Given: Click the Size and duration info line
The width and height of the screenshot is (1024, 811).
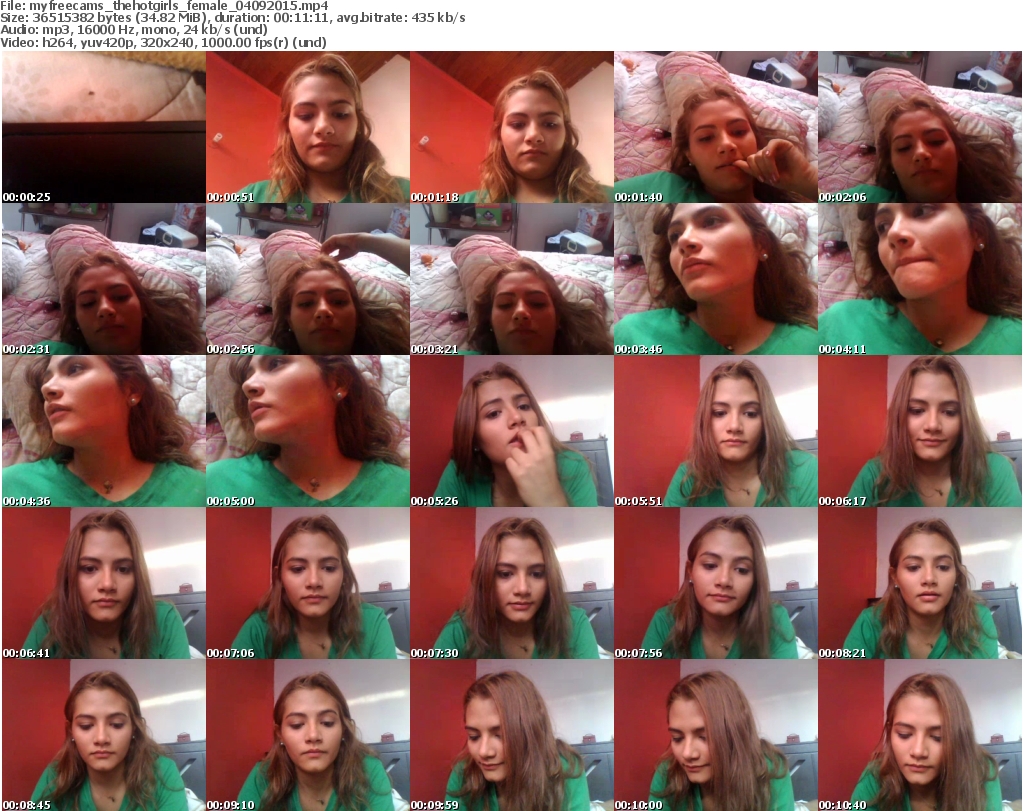Looking at the screenshot, I should click(x=232, y=18).
